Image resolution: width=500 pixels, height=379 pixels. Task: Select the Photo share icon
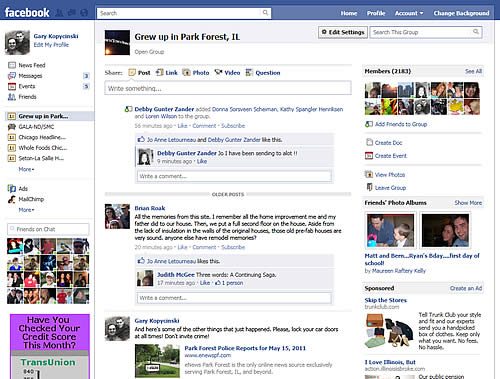click(x=186, y=72)
